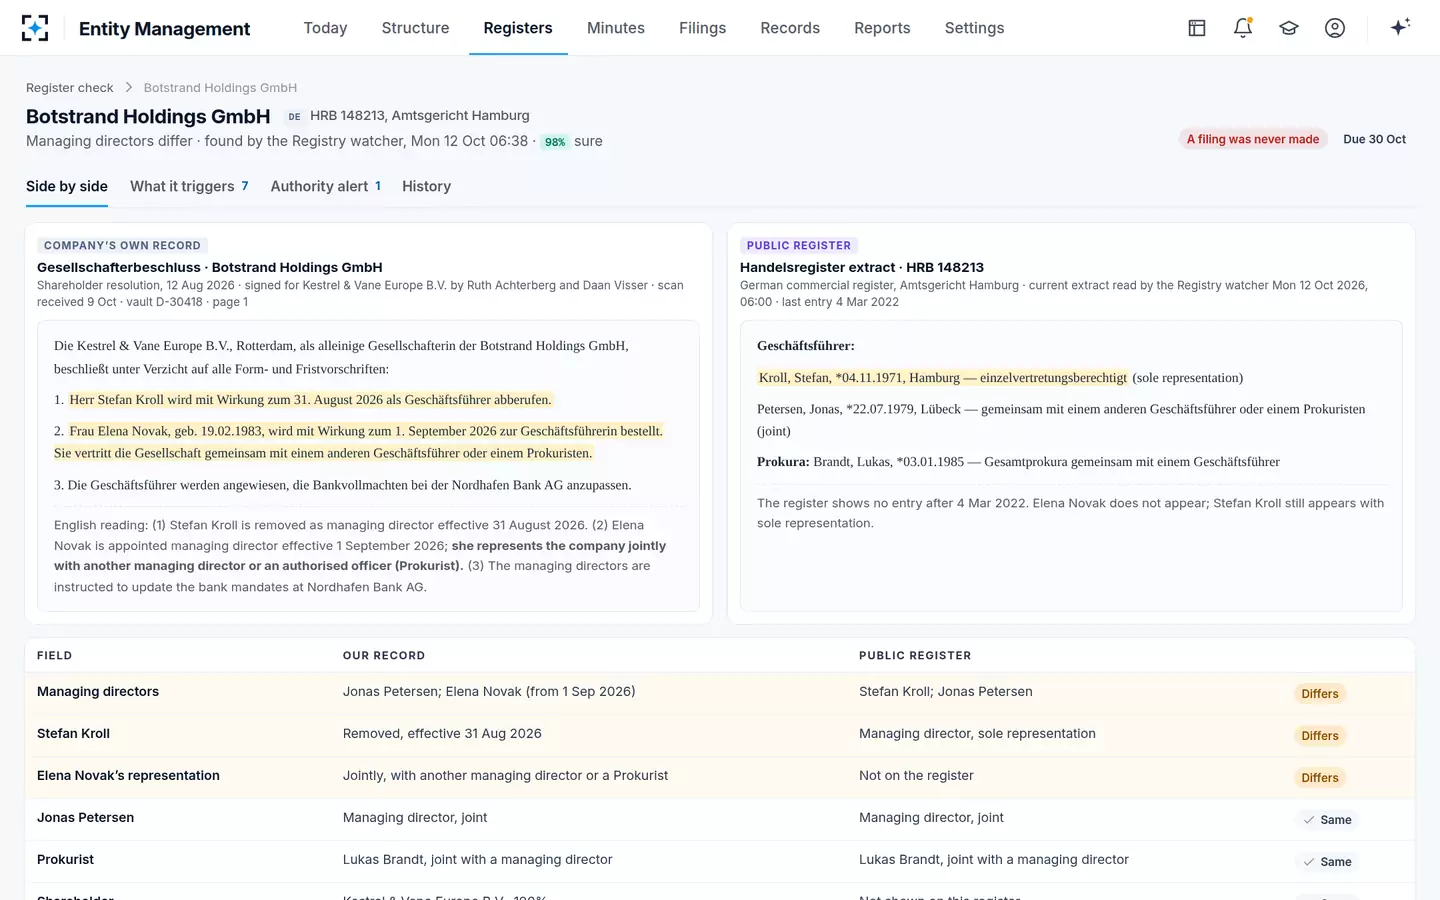Click the 'Due 30 Oct' badge
Screen dimensions: 1440x900
1374,139
